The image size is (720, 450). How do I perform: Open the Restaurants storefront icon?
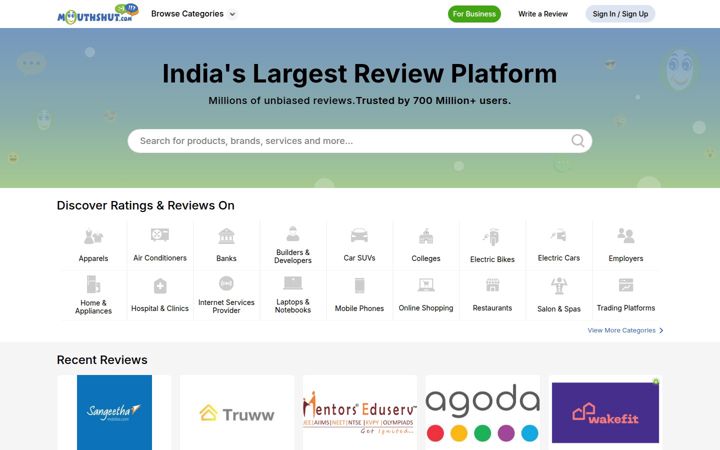(x=492, y=285)
